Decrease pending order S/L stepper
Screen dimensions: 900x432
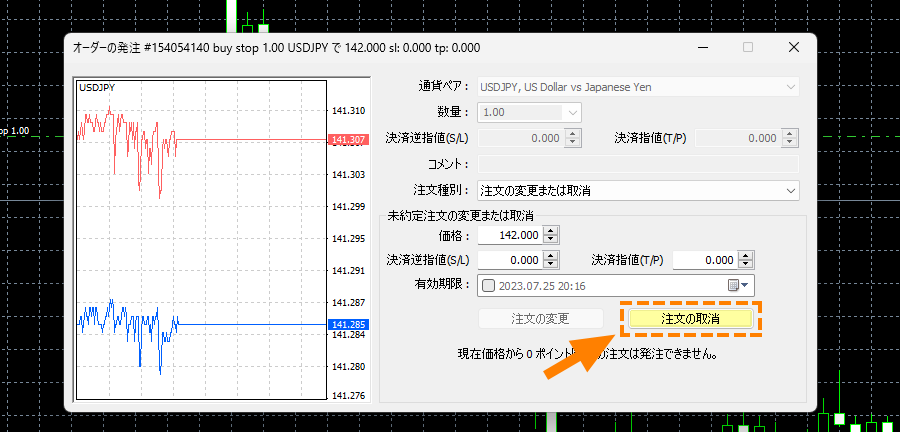coord(550,264)
